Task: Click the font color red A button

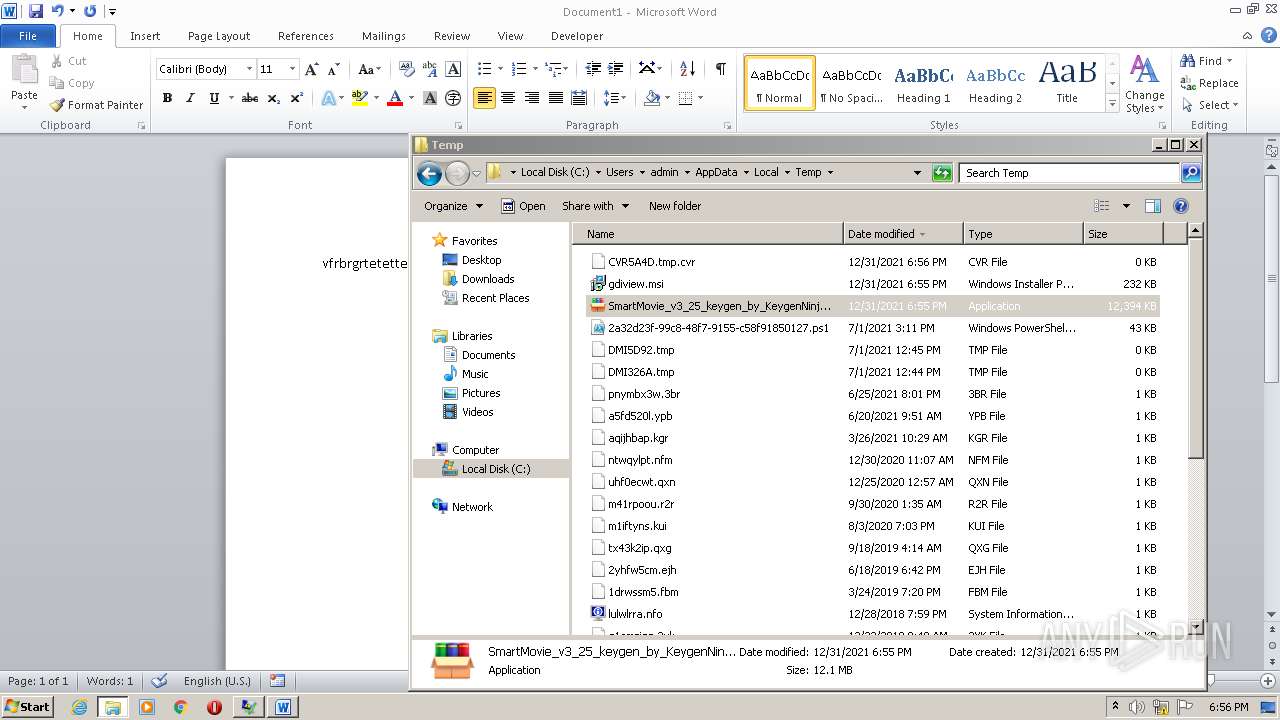Action: 395,98
